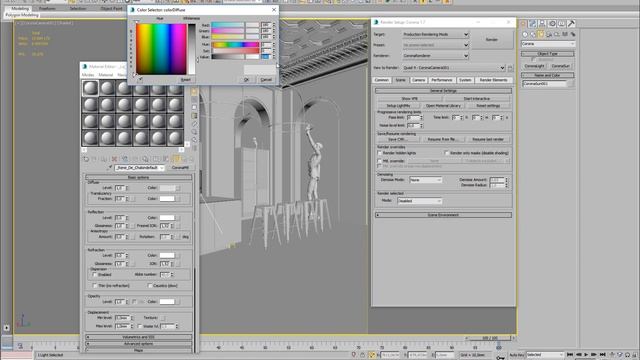Enable Render hidden lights checkbox

380,153
